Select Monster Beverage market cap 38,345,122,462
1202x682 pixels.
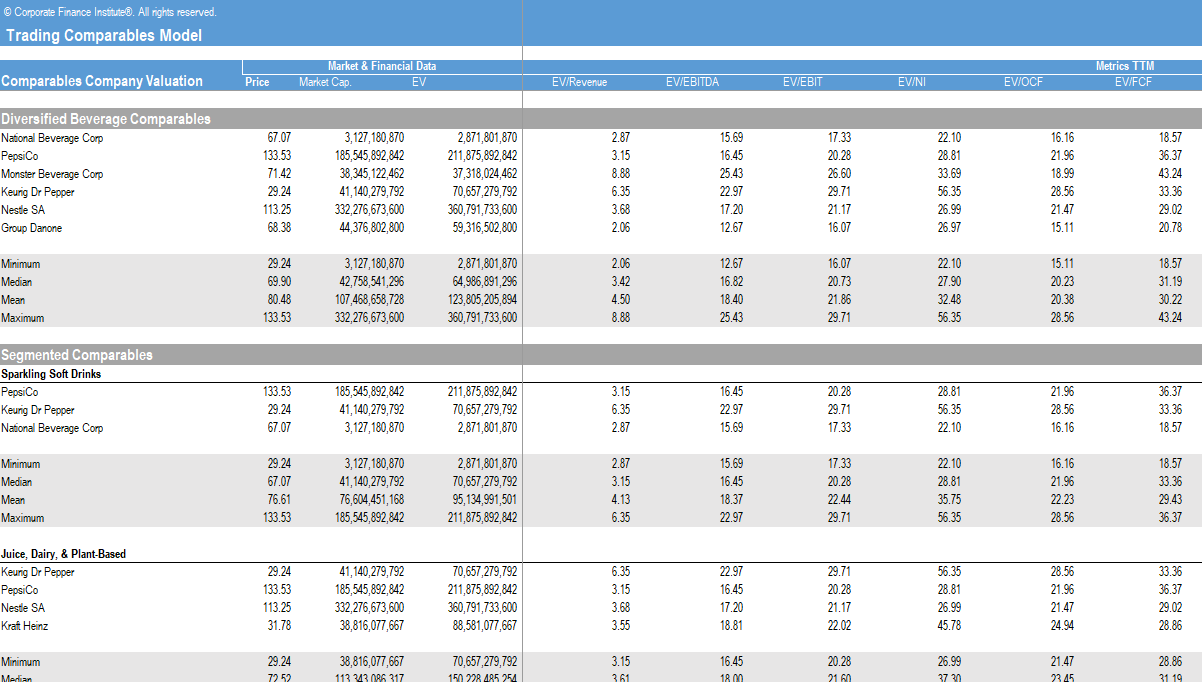[x=371, y=174]
